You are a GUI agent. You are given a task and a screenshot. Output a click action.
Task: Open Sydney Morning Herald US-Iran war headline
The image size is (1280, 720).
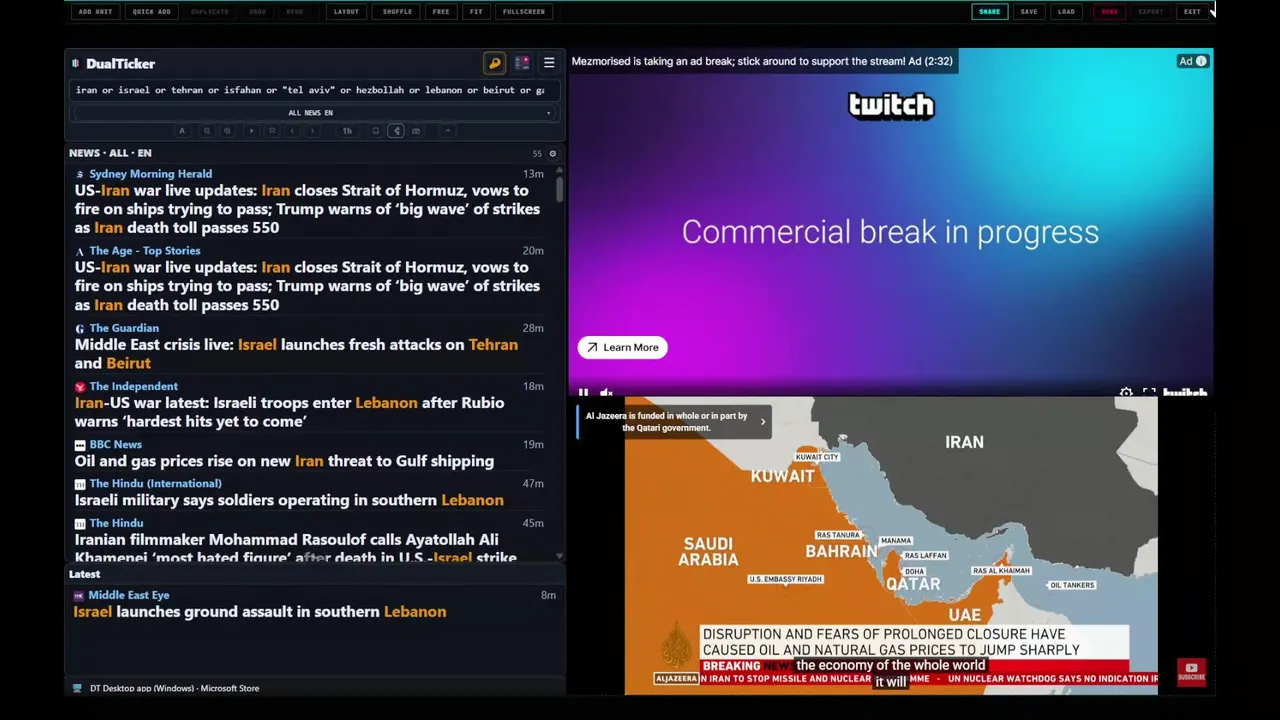click(x=307, y=209)
